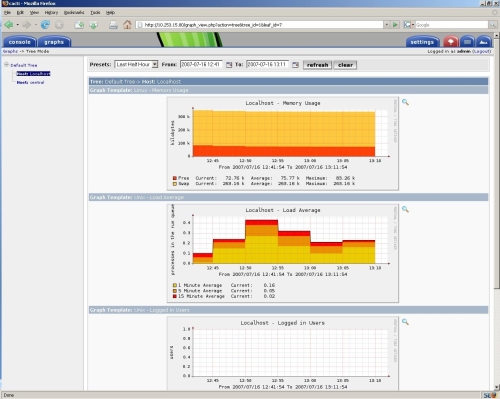Open the calendar picker for From date
The image size is (500, 399).
tap(229, 65)
